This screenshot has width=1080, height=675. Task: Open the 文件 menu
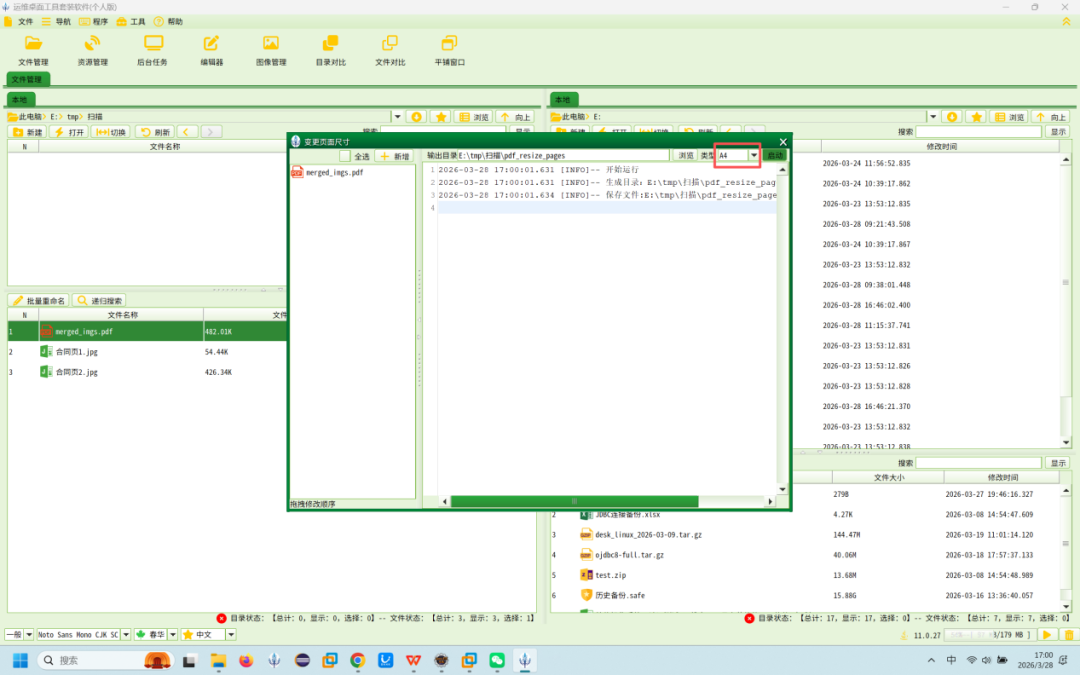19,21
